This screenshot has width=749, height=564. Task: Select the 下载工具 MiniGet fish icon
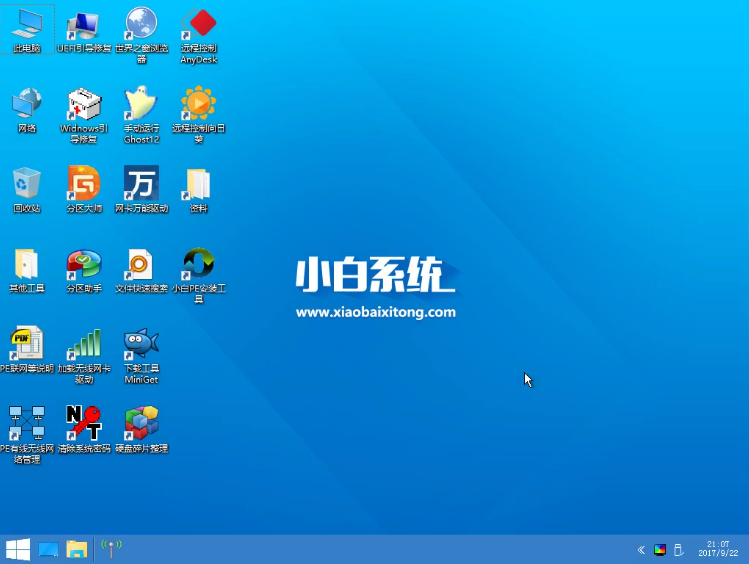[141, 343]
